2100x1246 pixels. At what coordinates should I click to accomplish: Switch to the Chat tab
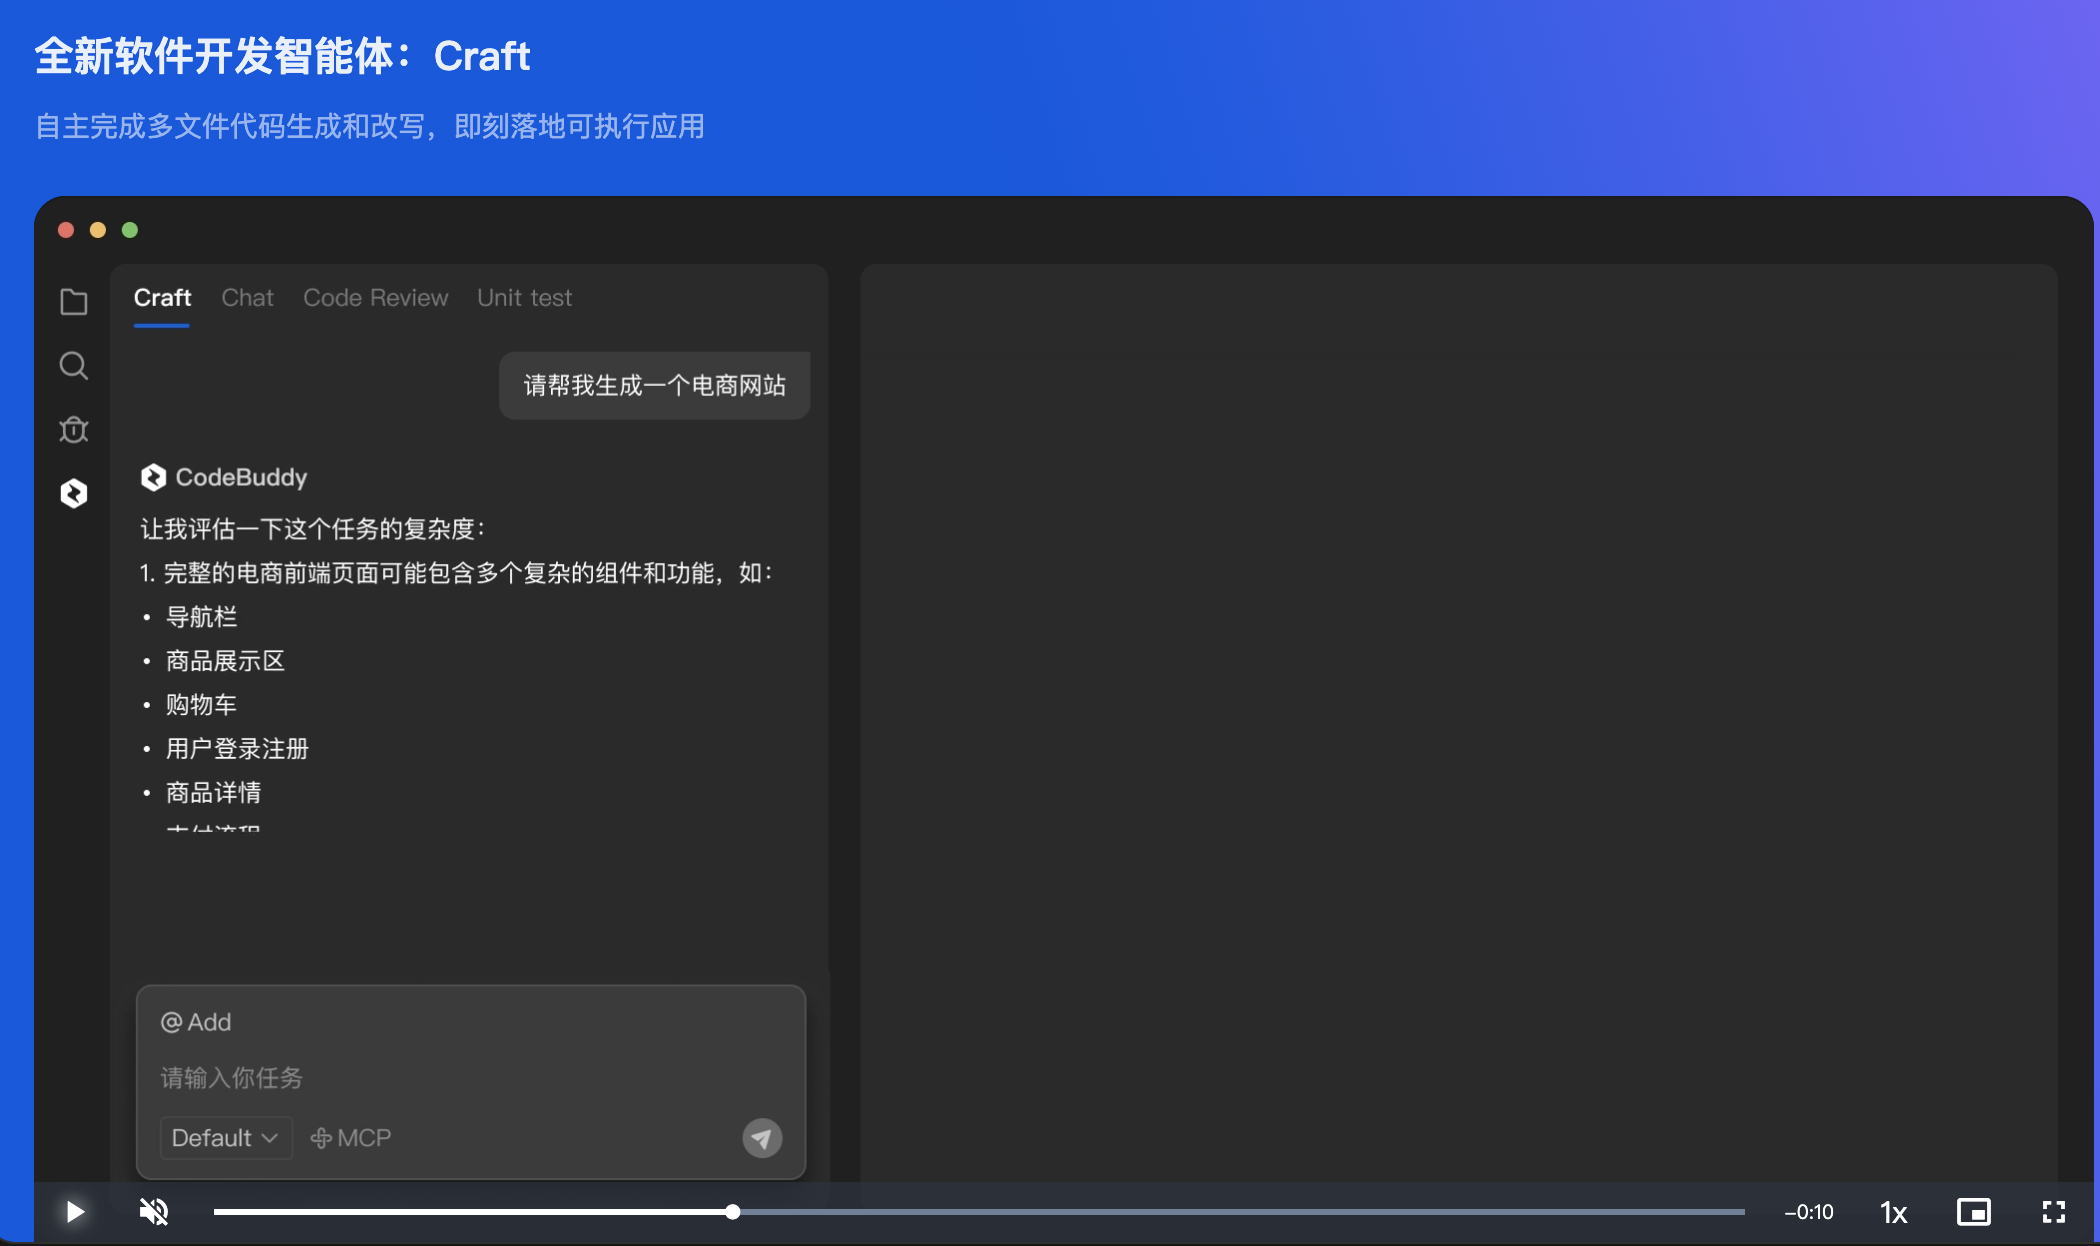247,298
